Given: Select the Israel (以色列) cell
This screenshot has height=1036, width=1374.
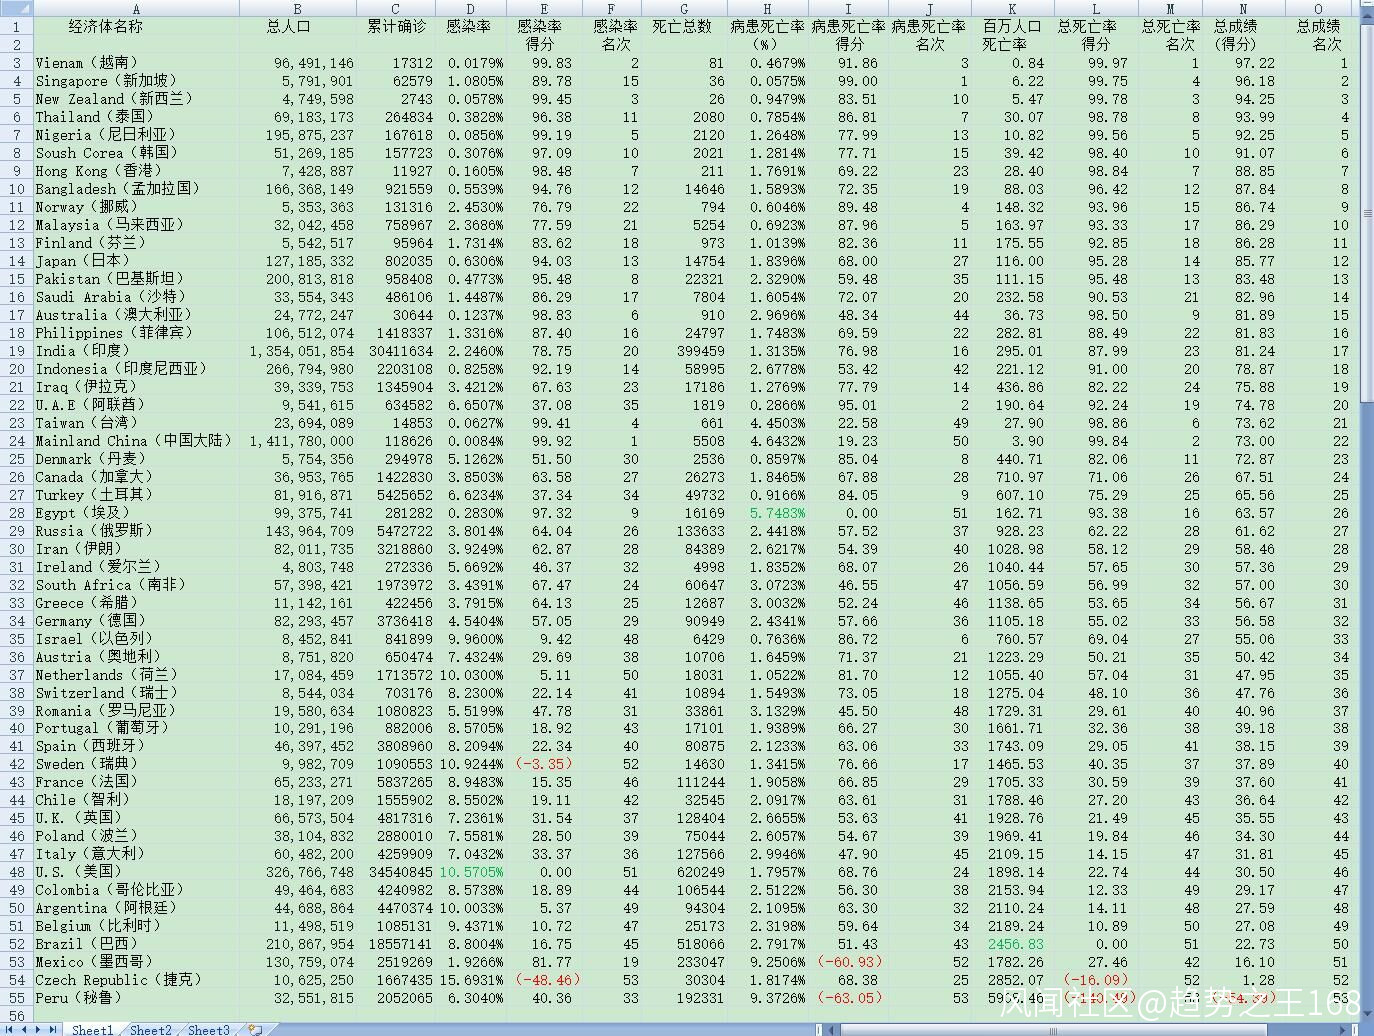Looking at the screenshot, I should 136,639.
